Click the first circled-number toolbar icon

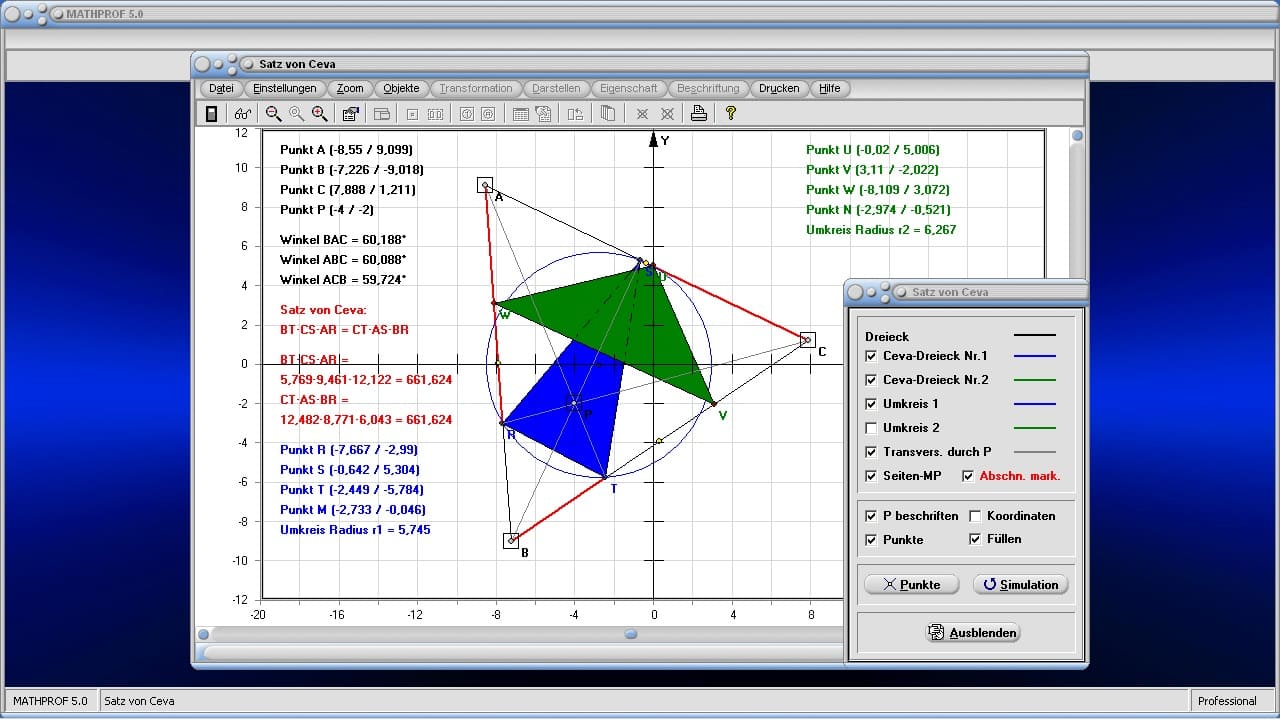466,114
